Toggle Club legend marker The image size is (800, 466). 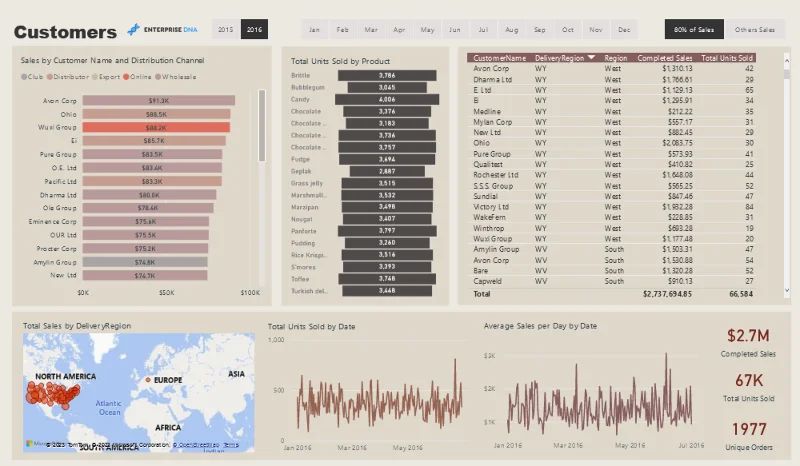24,77
